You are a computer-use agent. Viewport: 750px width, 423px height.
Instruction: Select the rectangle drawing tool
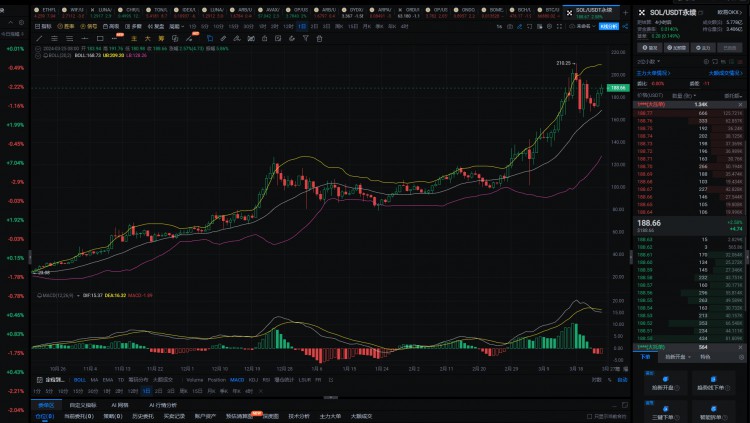click(x=100, y=38)
